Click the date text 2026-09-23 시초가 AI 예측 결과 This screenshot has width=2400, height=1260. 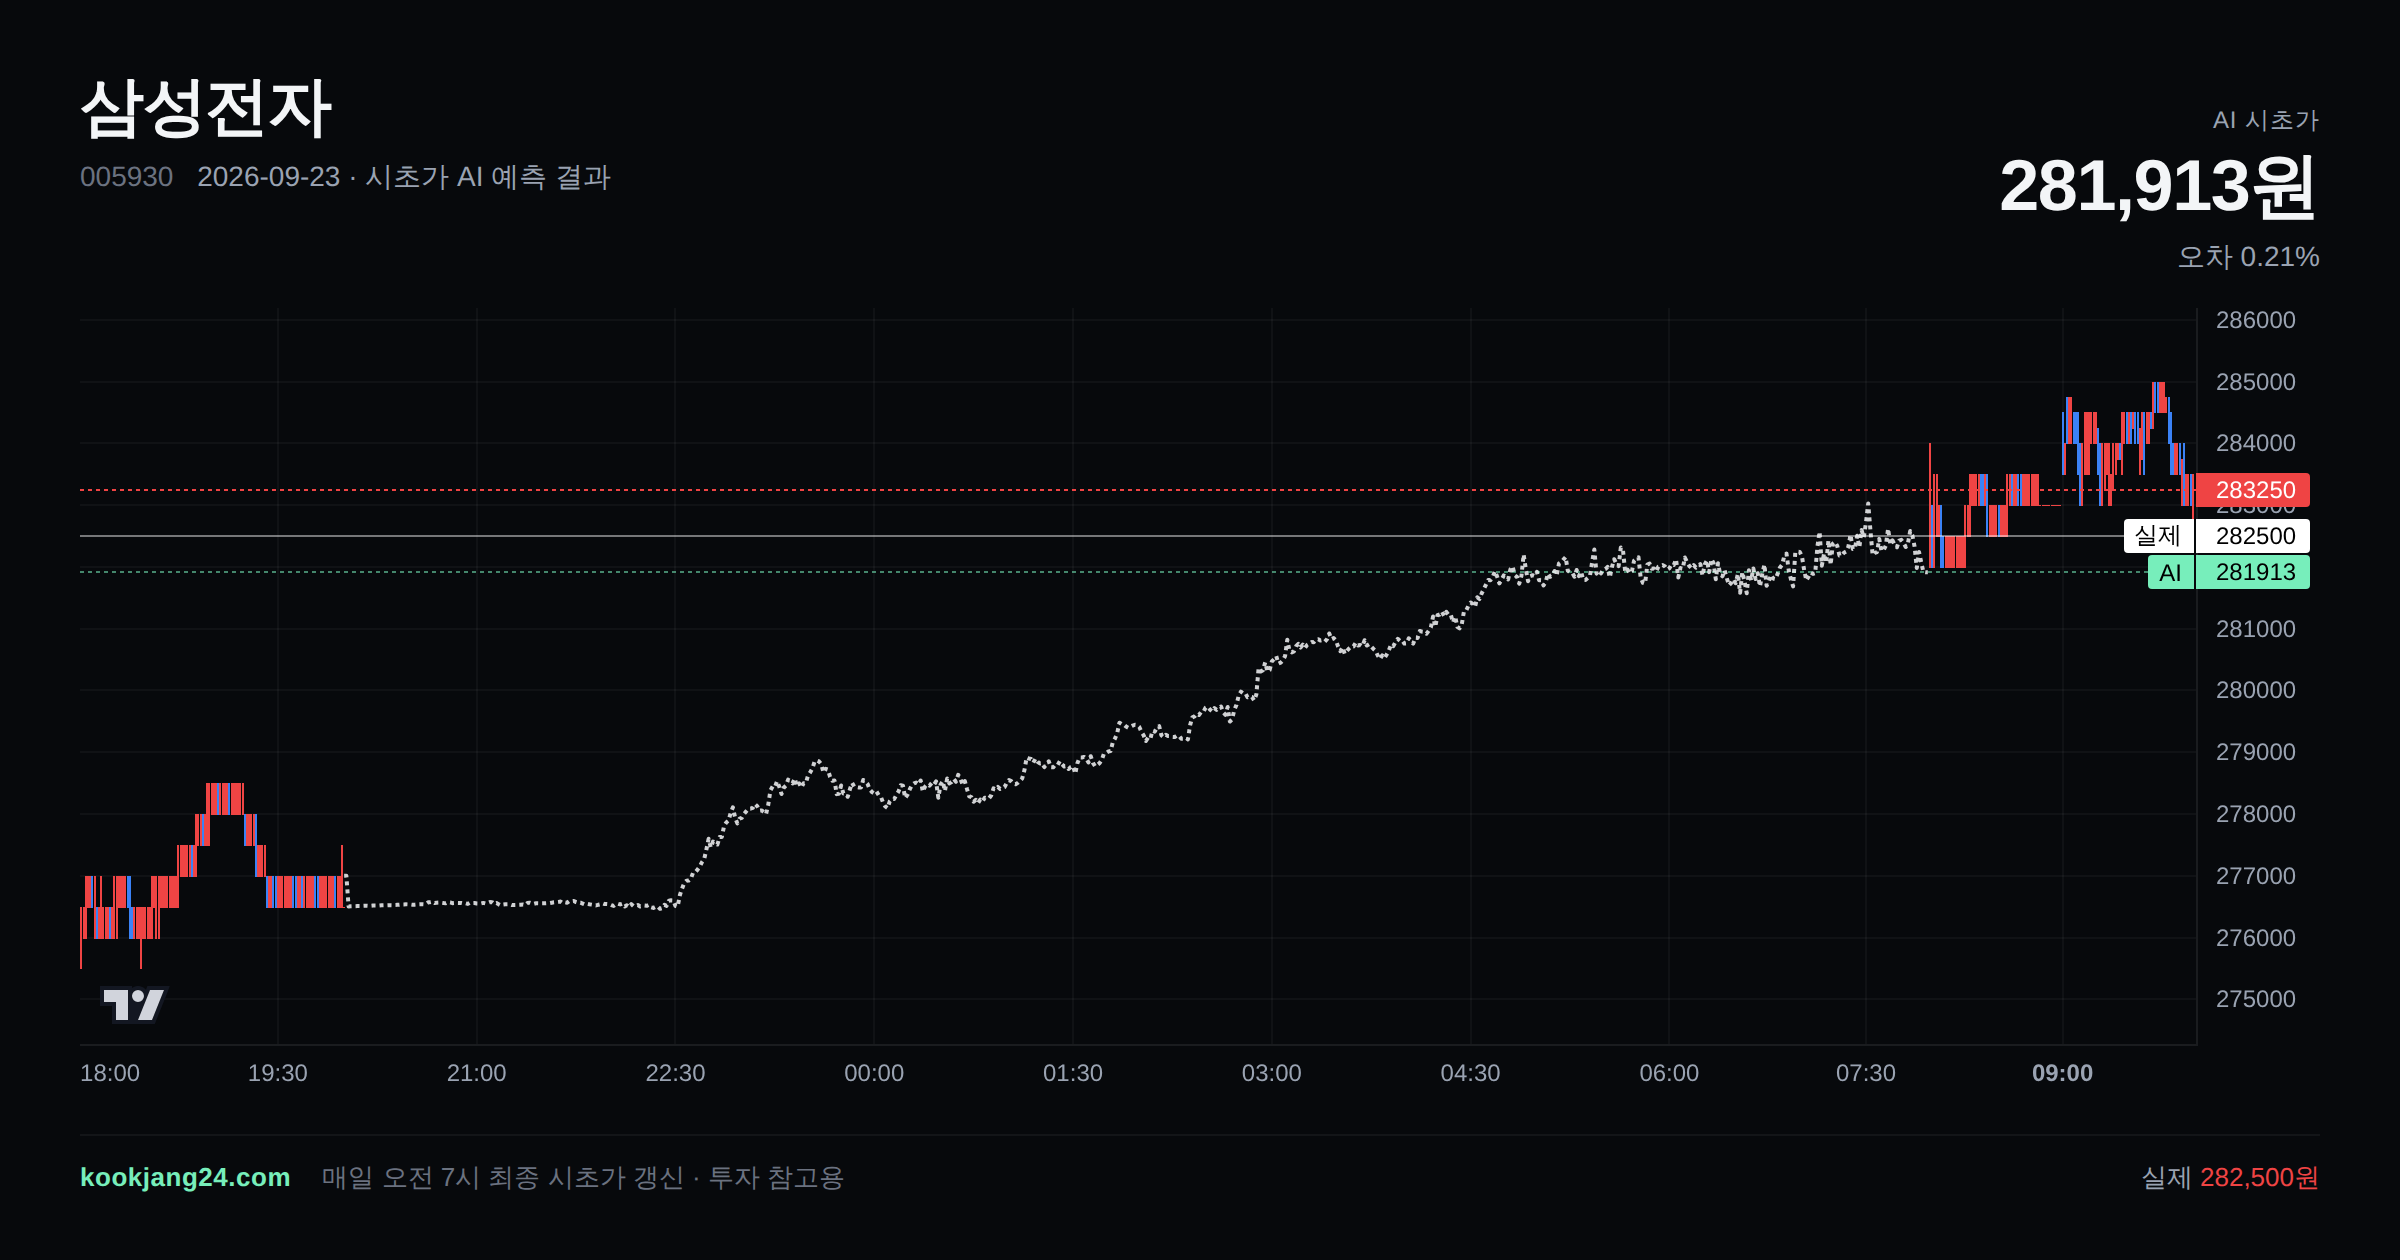404,177
